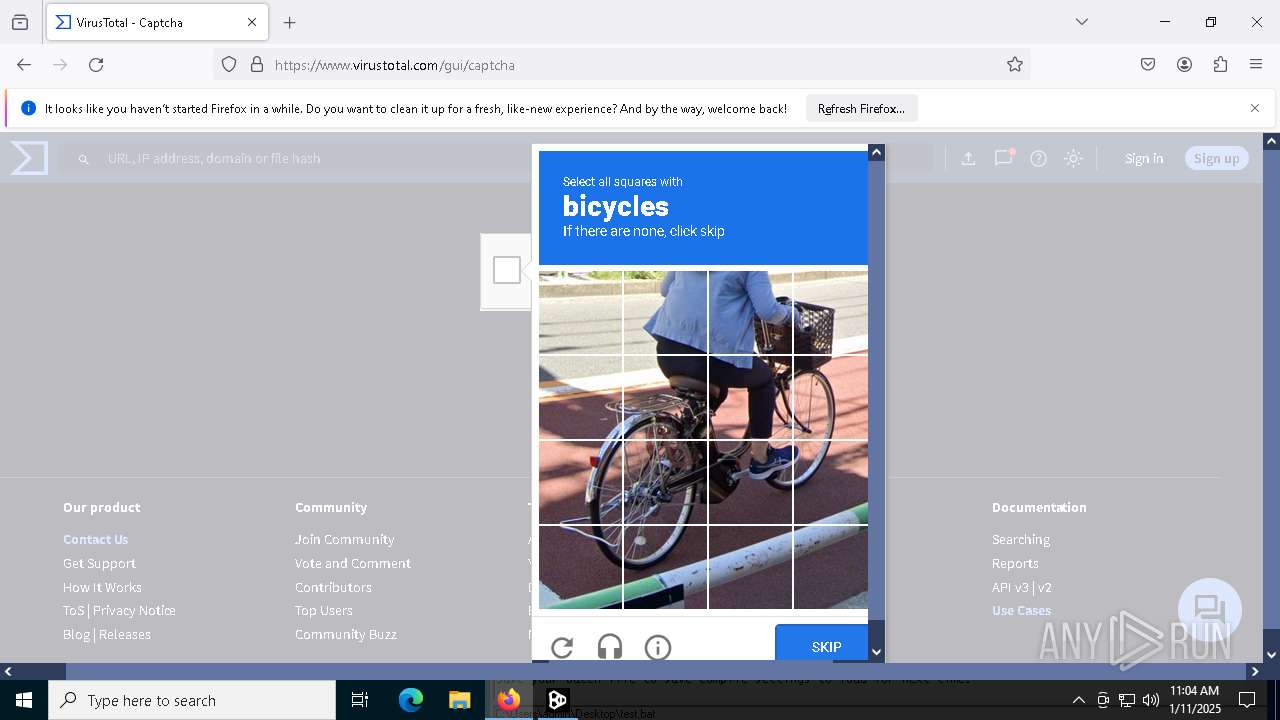This screenshot has width=1280, height=720.
Task: Select the VirusTotal - Captcha tab
Action: pos(157,22)
